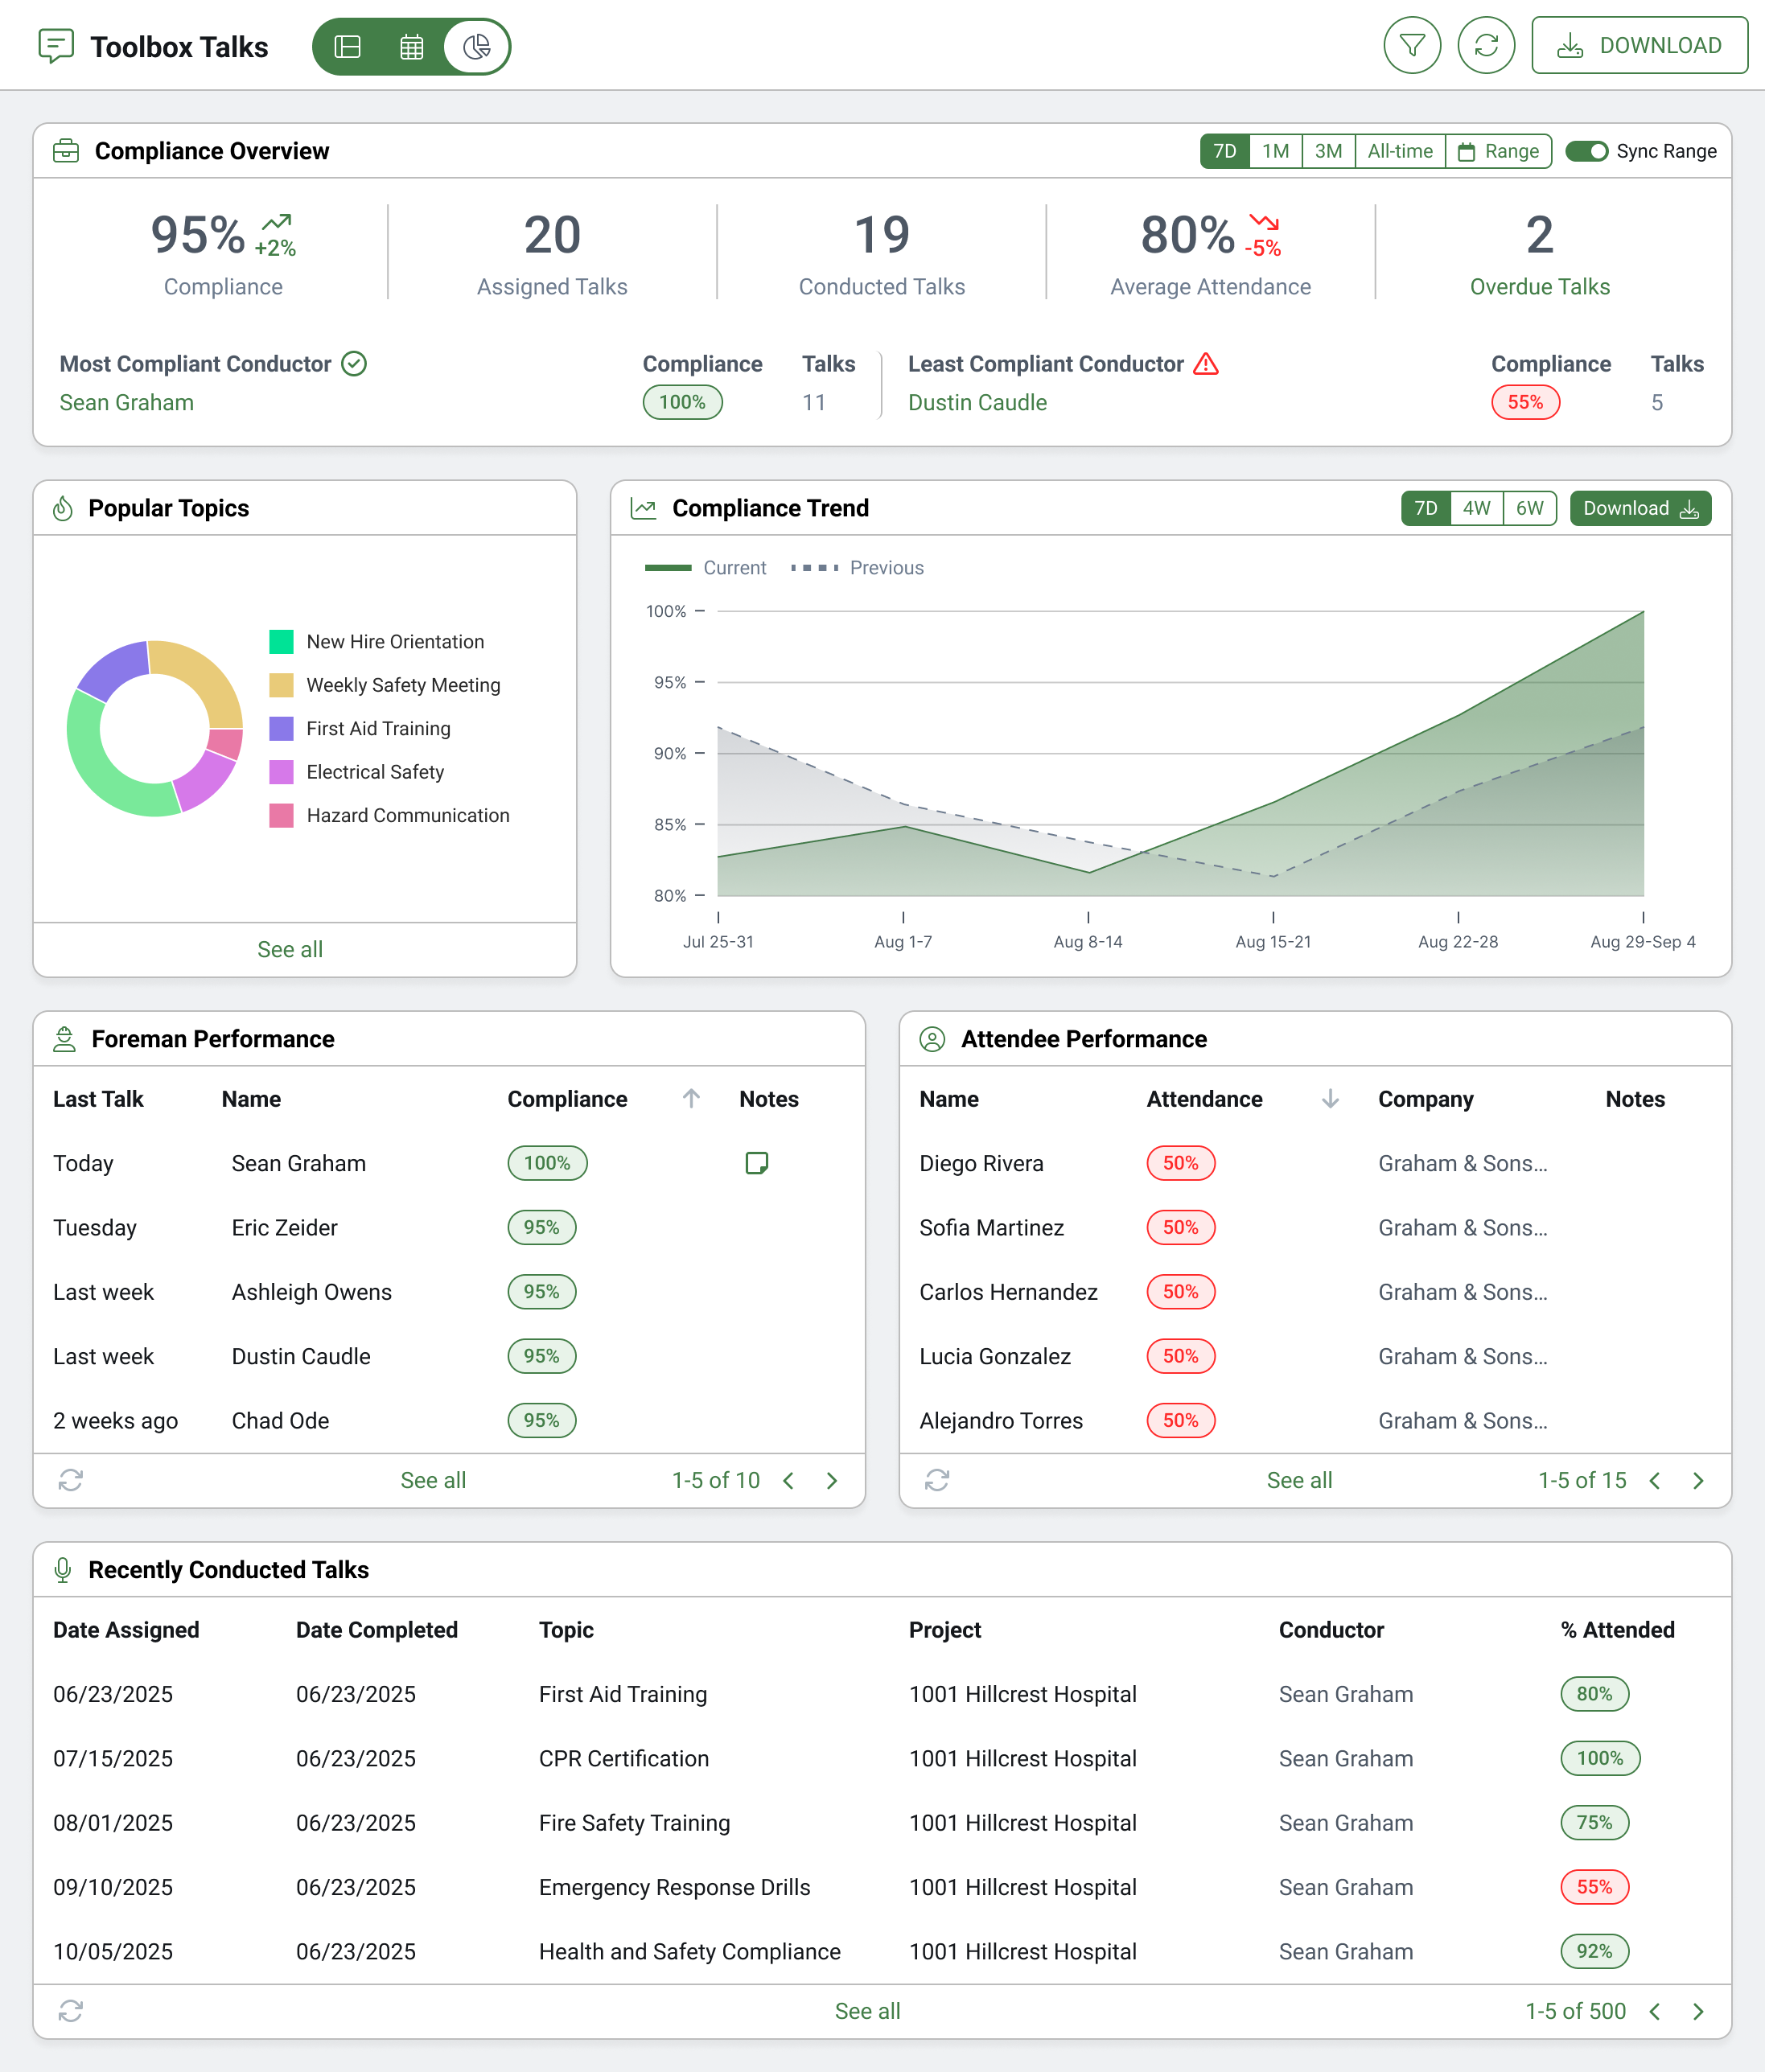Click the green Download chart button
Viewport: 1765px width, 2072px height.
[1640, 508]
